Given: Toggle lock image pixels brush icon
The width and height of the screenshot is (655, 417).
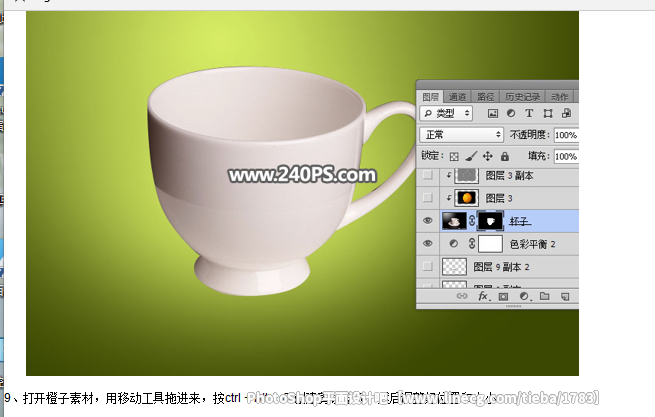Looking at the screenshot, I should tap(471, 157).
